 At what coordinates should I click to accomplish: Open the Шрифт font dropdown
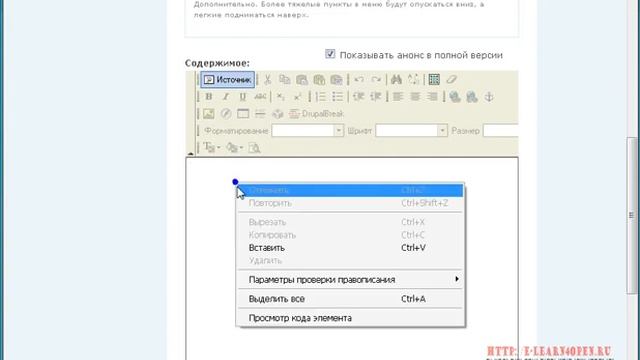[411, 131]
